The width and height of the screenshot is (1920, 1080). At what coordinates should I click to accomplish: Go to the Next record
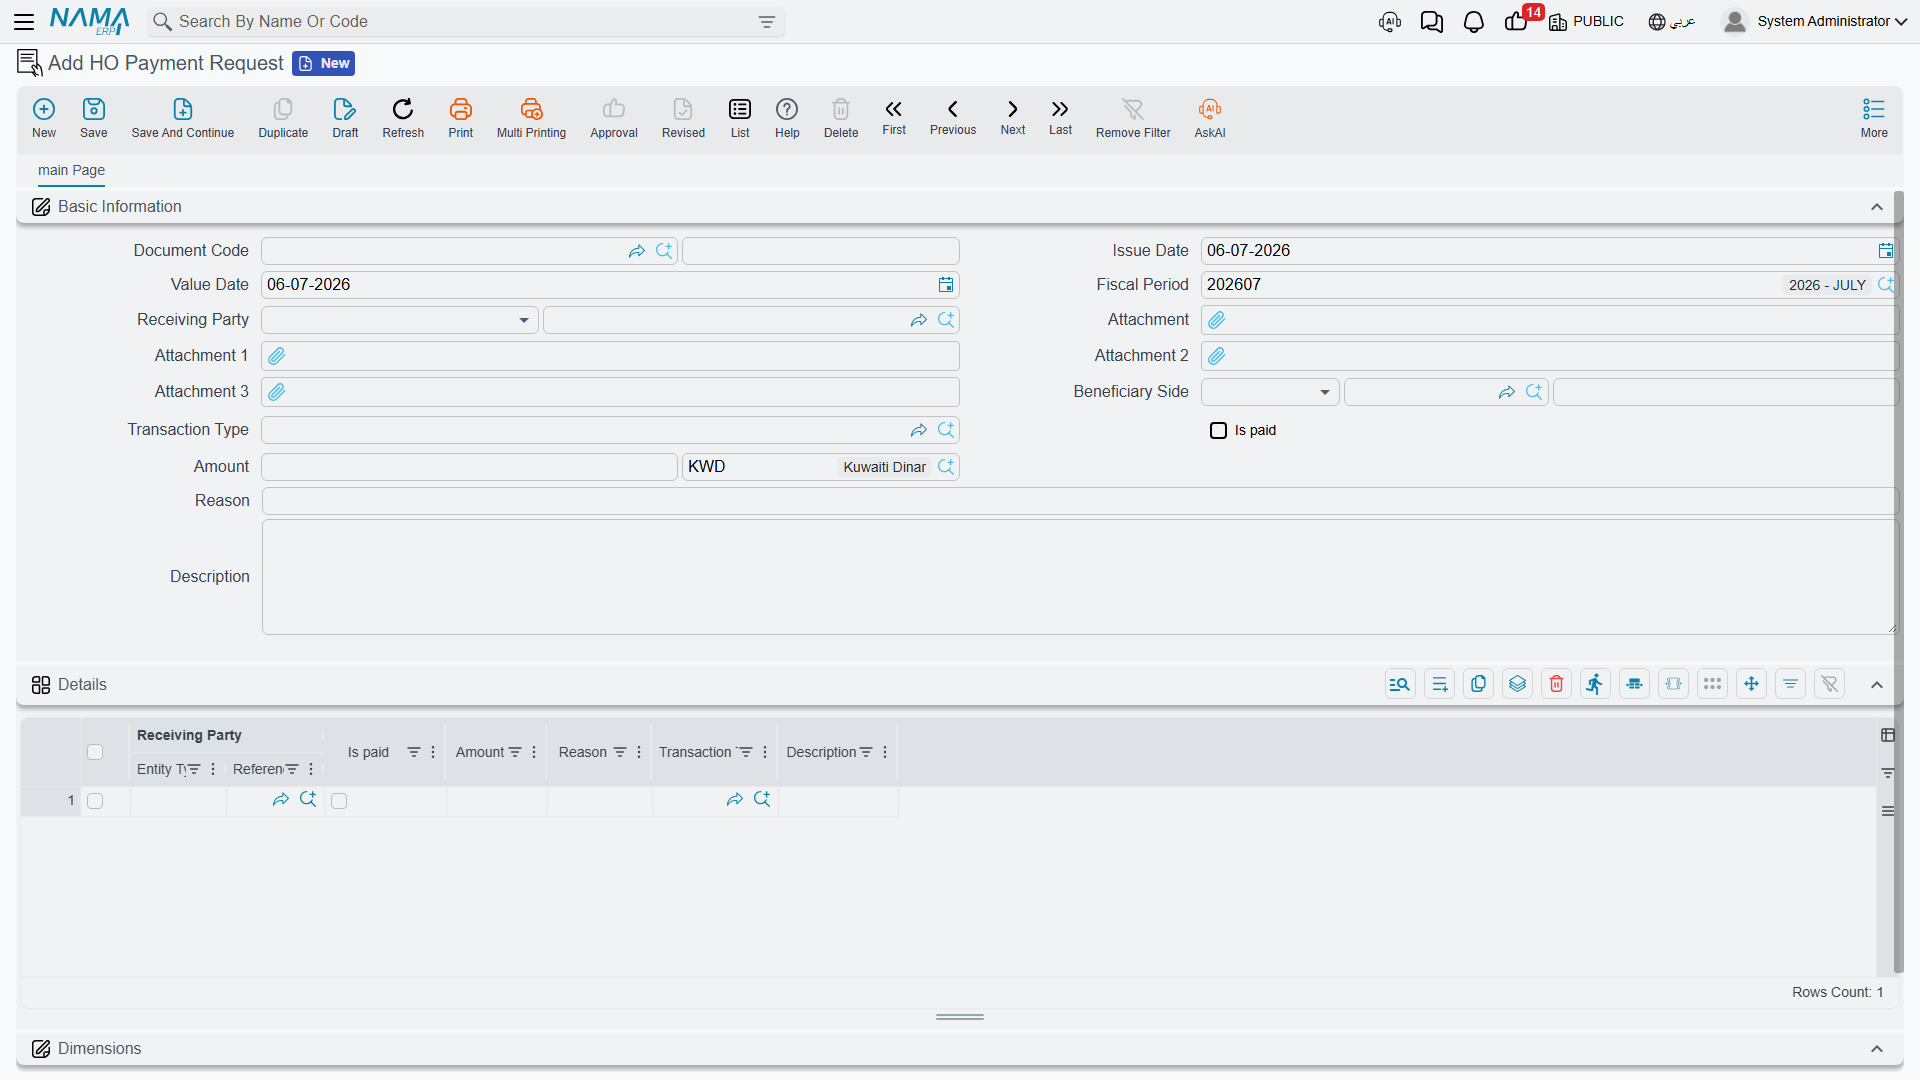(x=1012, y=116)
